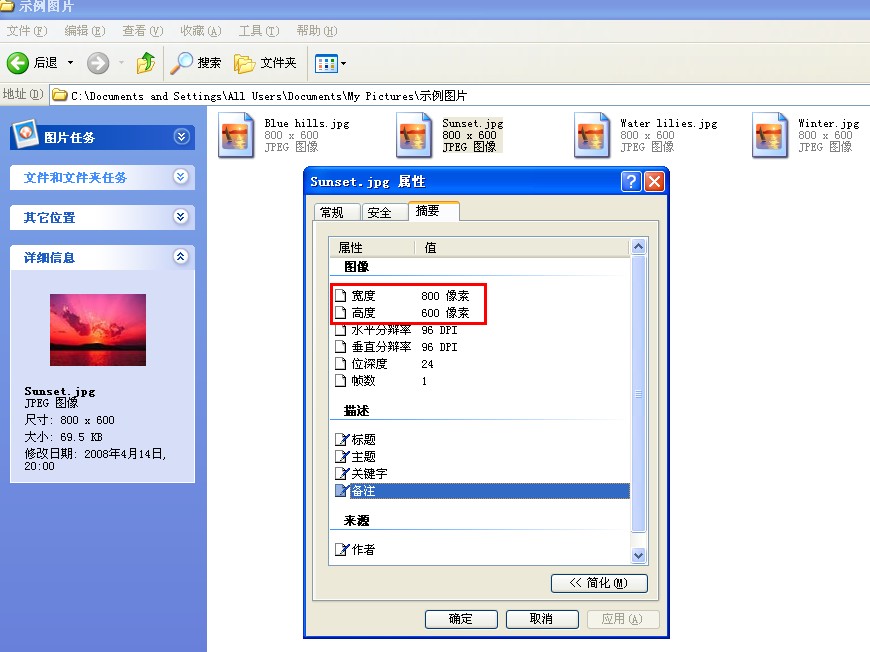Screen dimensions: 870x652
Task: Select the Water lilies.jpg file icon
Action: tap(592, 135)
